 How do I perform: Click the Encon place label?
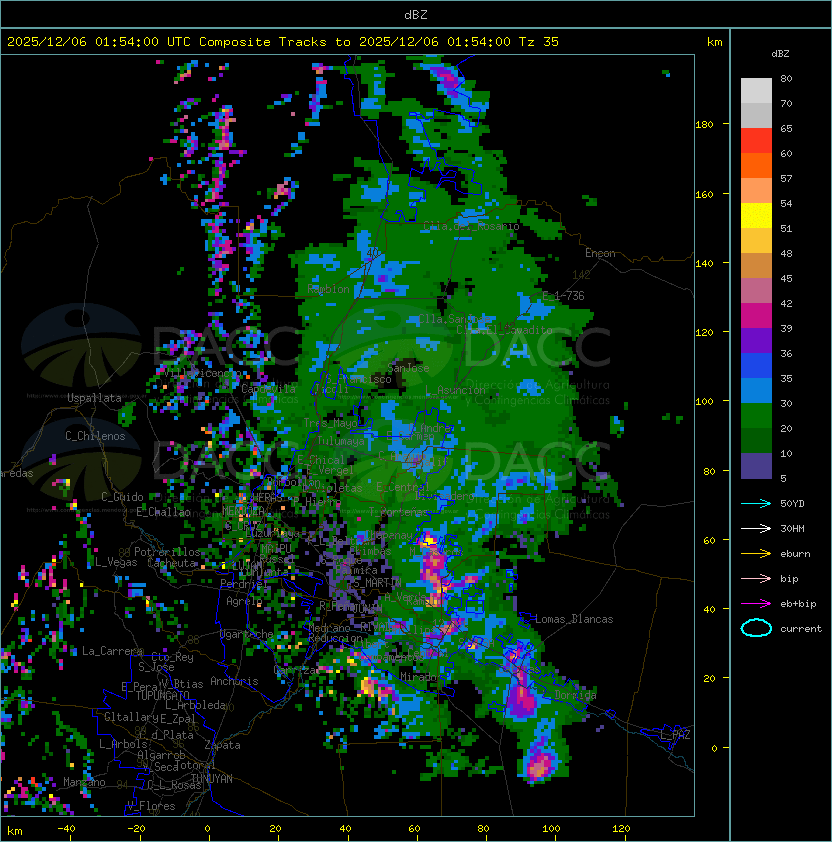tap(600, 253)
